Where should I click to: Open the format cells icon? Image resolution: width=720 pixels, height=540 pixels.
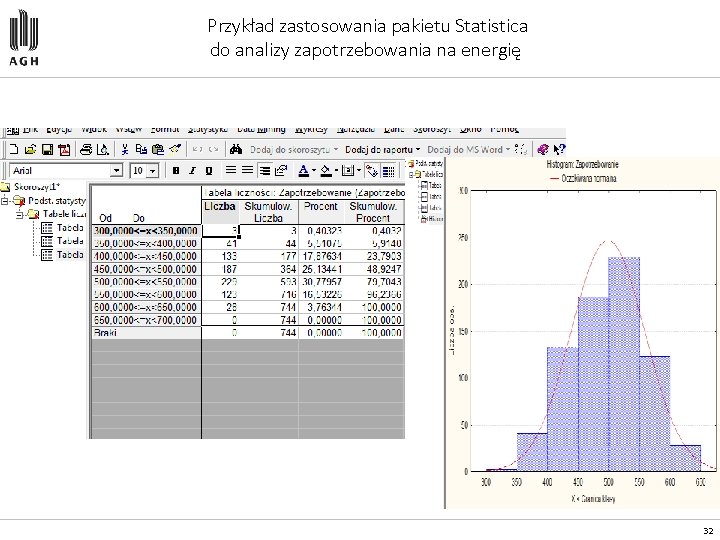(x=281, y=171)
